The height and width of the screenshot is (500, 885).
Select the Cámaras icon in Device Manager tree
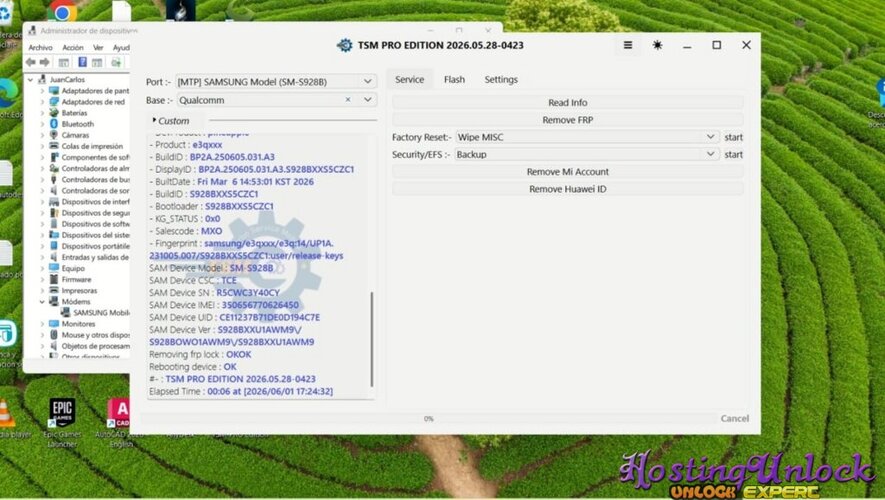pos(54,135)
